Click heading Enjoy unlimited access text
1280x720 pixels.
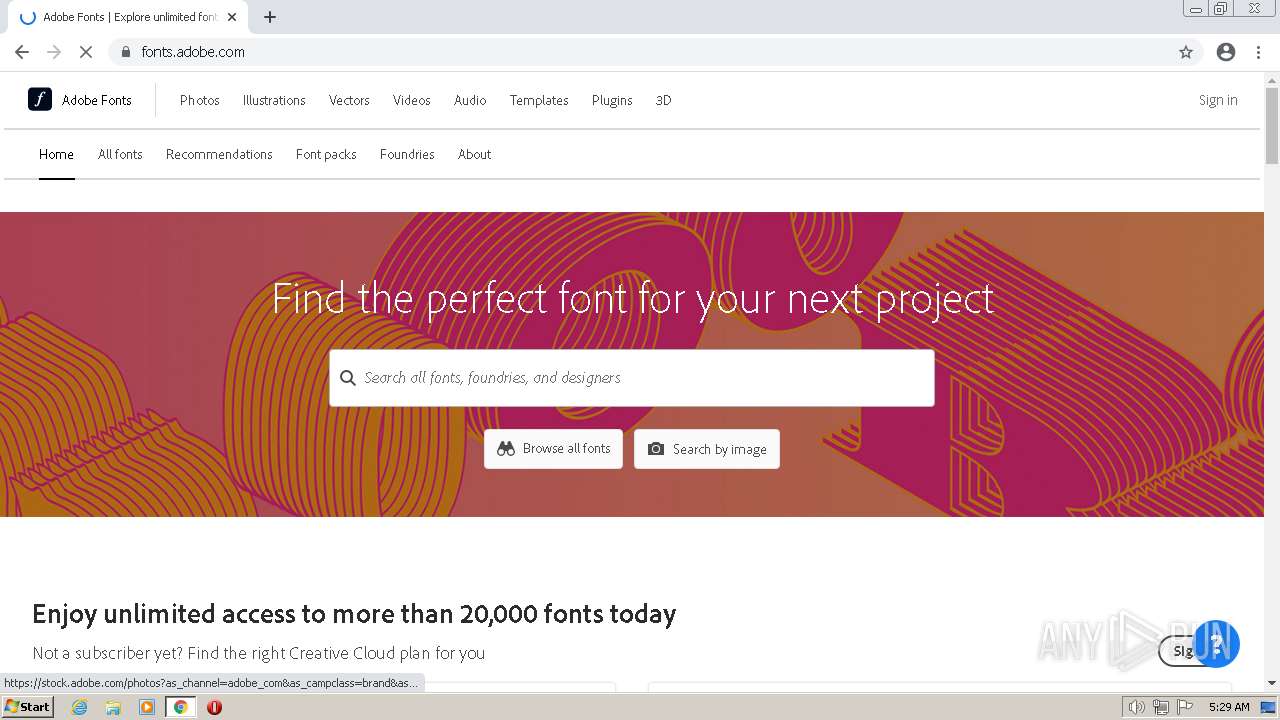[x=354, y=613]
